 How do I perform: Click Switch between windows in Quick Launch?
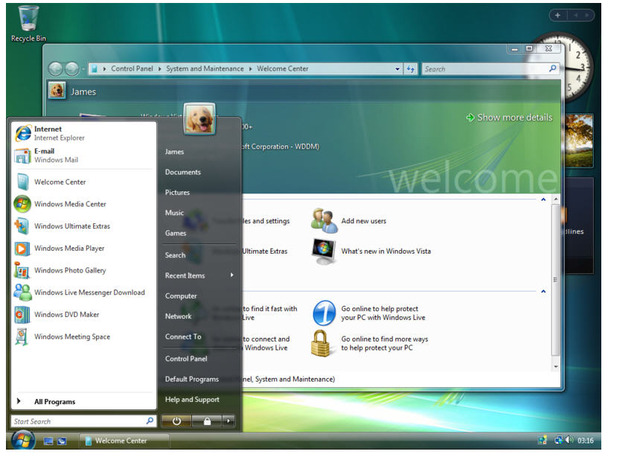[x=62, y=441]
